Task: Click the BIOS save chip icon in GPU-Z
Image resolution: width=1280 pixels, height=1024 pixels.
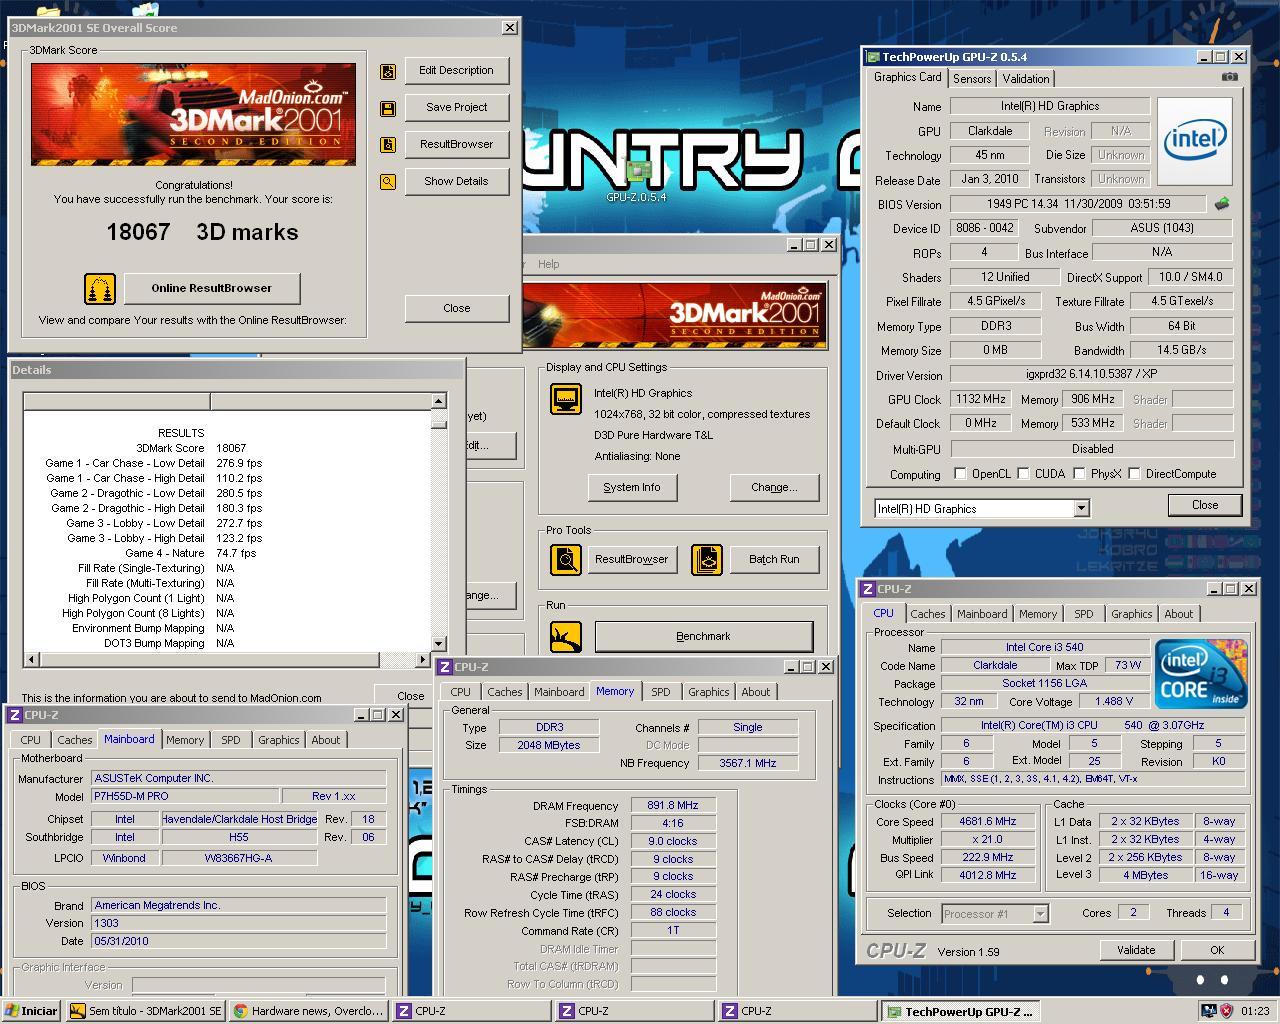Action: coord(1222,204)
